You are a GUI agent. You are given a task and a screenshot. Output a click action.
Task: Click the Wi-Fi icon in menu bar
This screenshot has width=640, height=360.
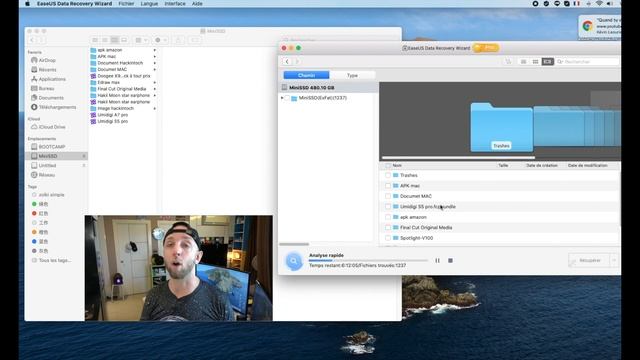(x=599, y=4)
